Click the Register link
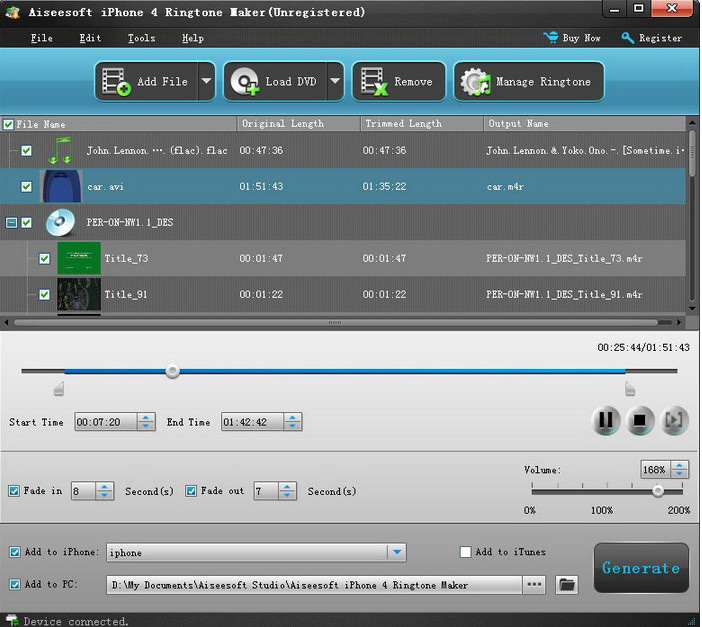Image resolution: width=702 pixels, height=627 pixels. [660, 38]
